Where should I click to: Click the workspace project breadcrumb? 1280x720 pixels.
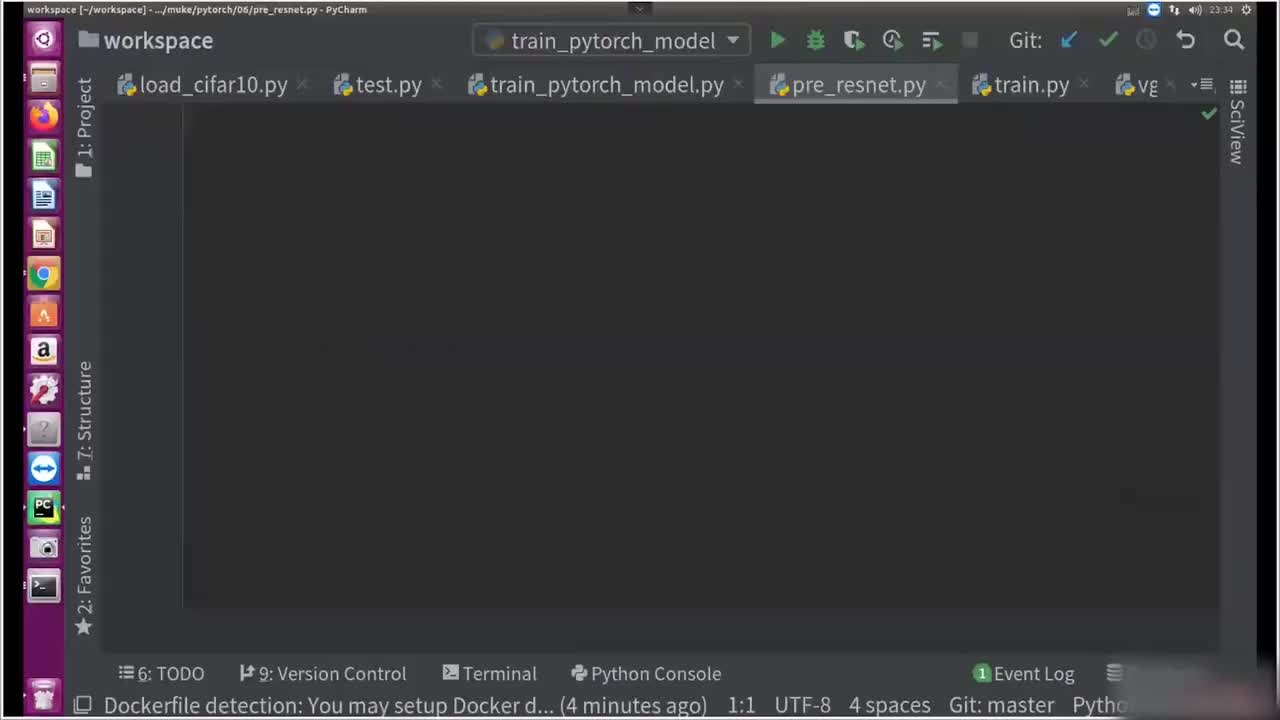point(146,41)
